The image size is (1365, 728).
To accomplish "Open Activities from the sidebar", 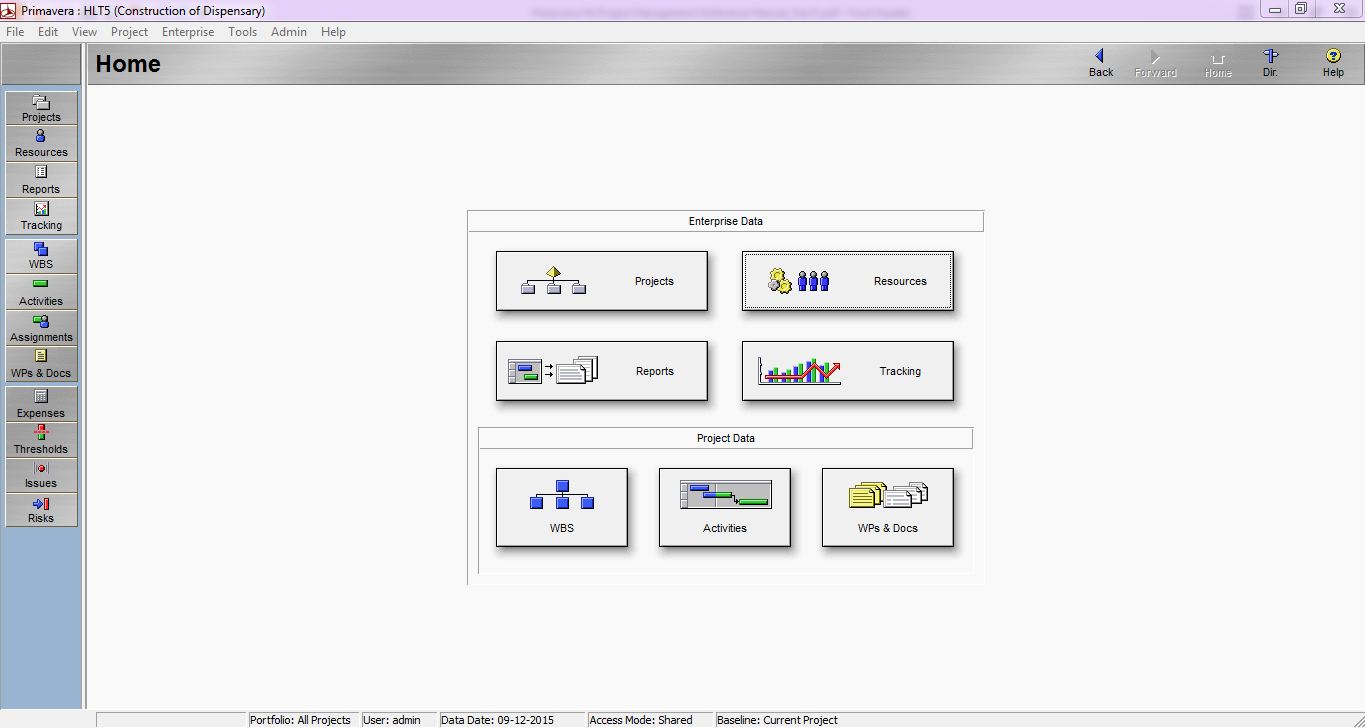I will click(x=40, y=292).
